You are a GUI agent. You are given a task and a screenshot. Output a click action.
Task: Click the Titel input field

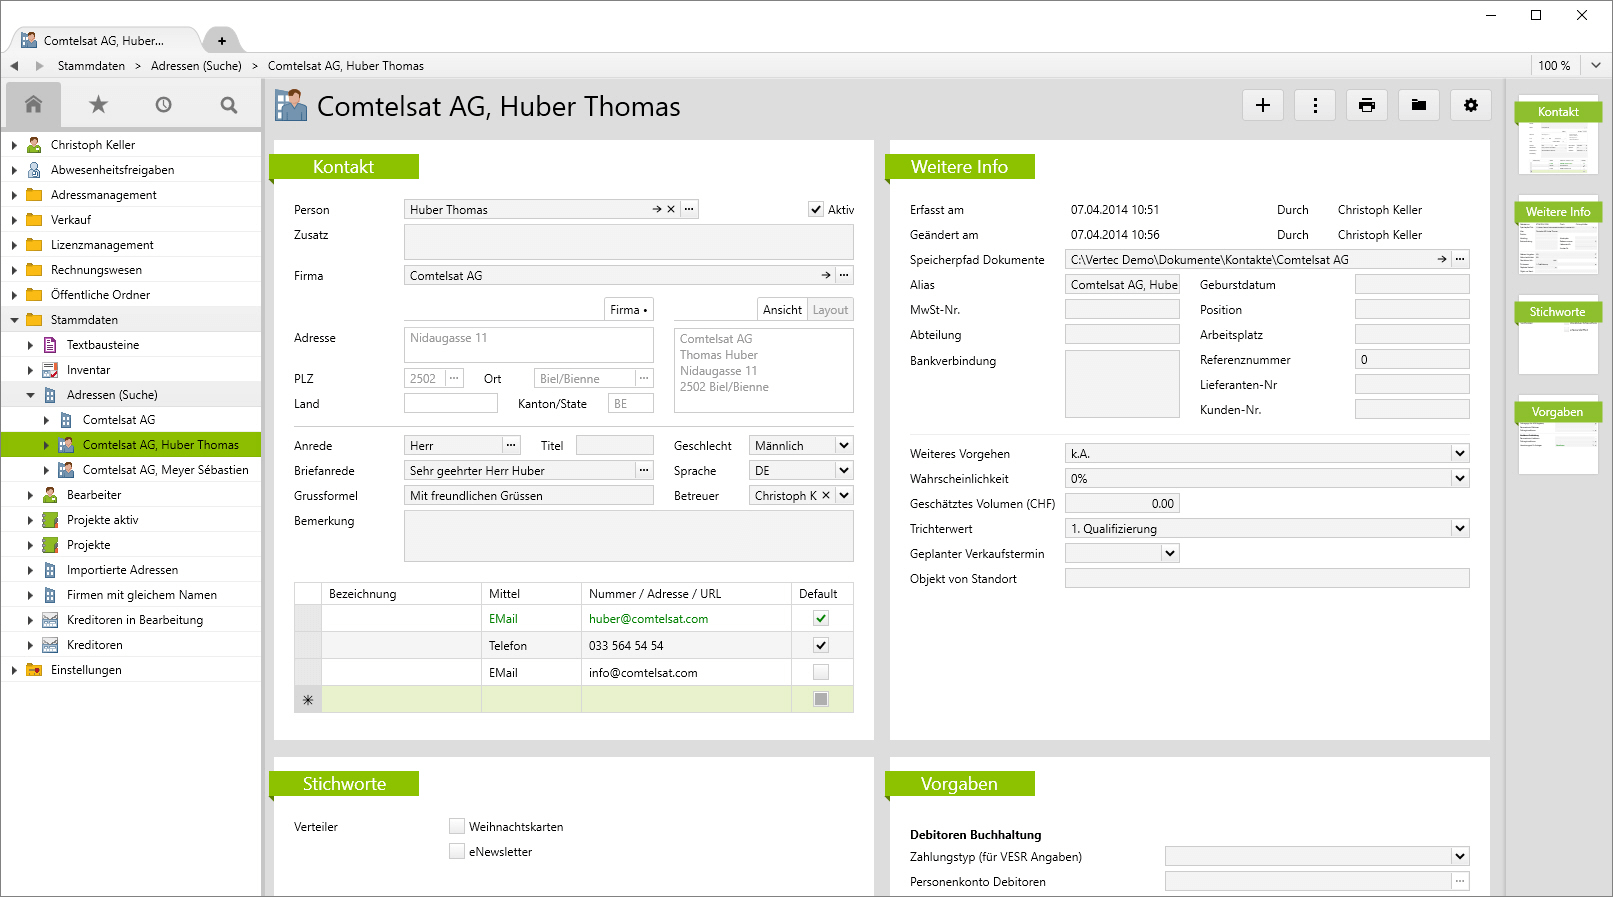[x=615, y=445]
